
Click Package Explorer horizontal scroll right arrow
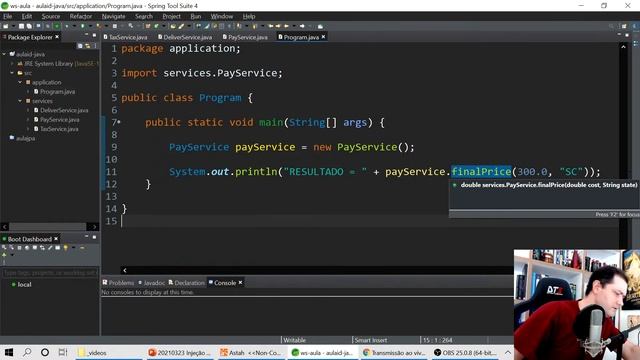[94, 227]
